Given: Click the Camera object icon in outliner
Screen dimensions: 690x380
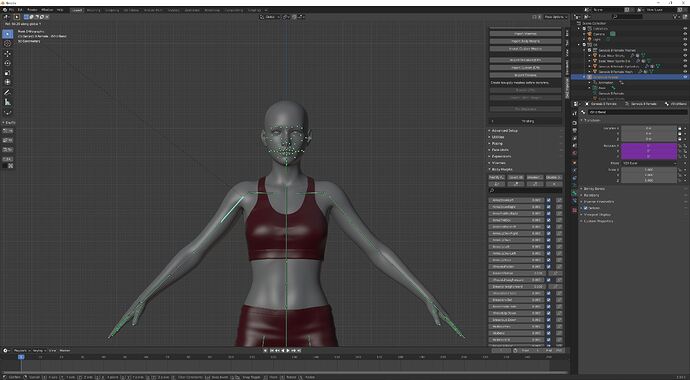Looking at the screenshot, I should pyautogui.click(x=590, y=34).
